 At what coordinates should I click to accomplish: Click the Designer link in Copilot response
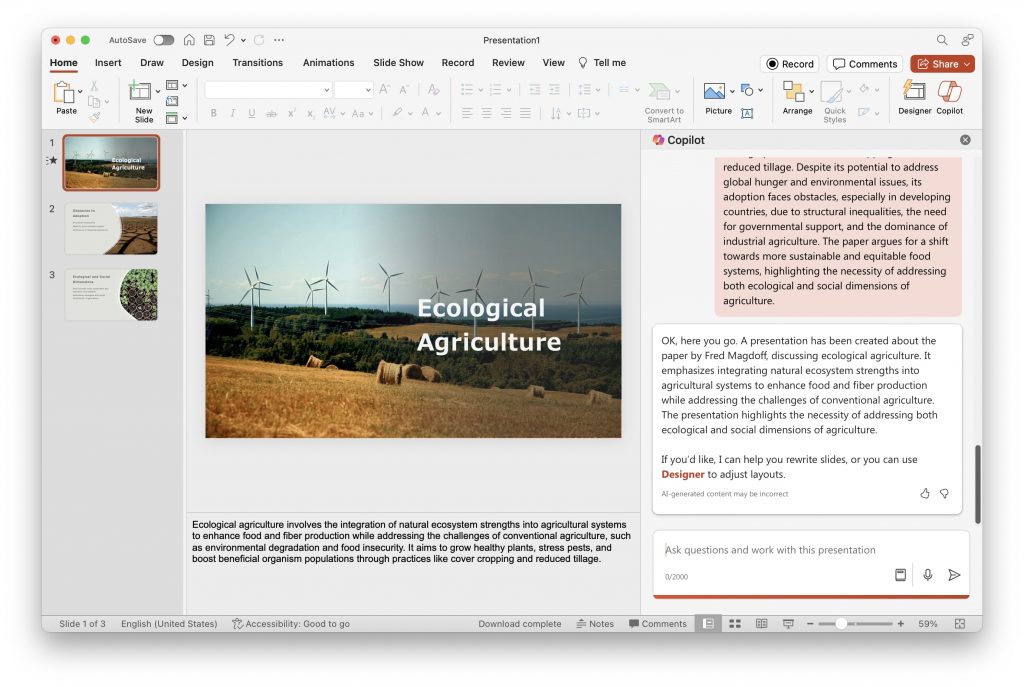click(x=682, y=474)
